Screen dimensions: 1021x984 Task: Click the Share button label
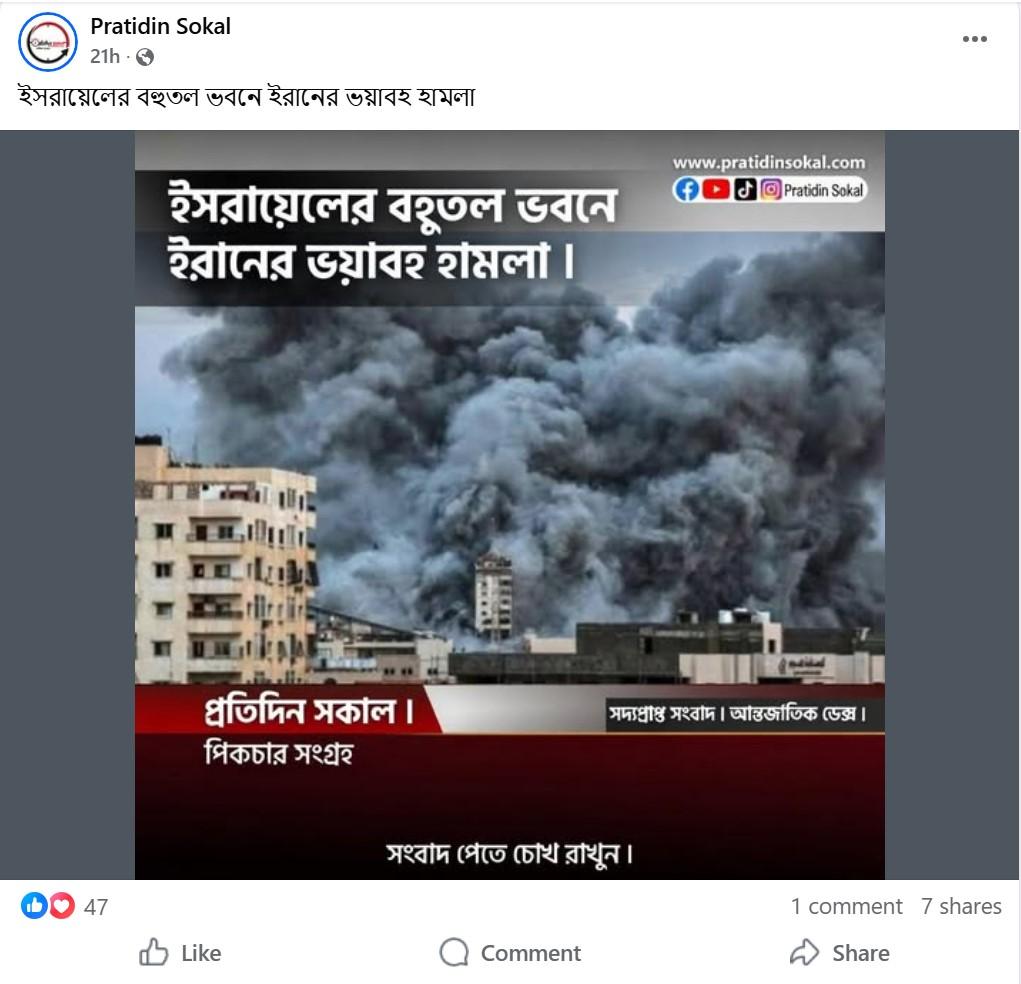point(861,953)
